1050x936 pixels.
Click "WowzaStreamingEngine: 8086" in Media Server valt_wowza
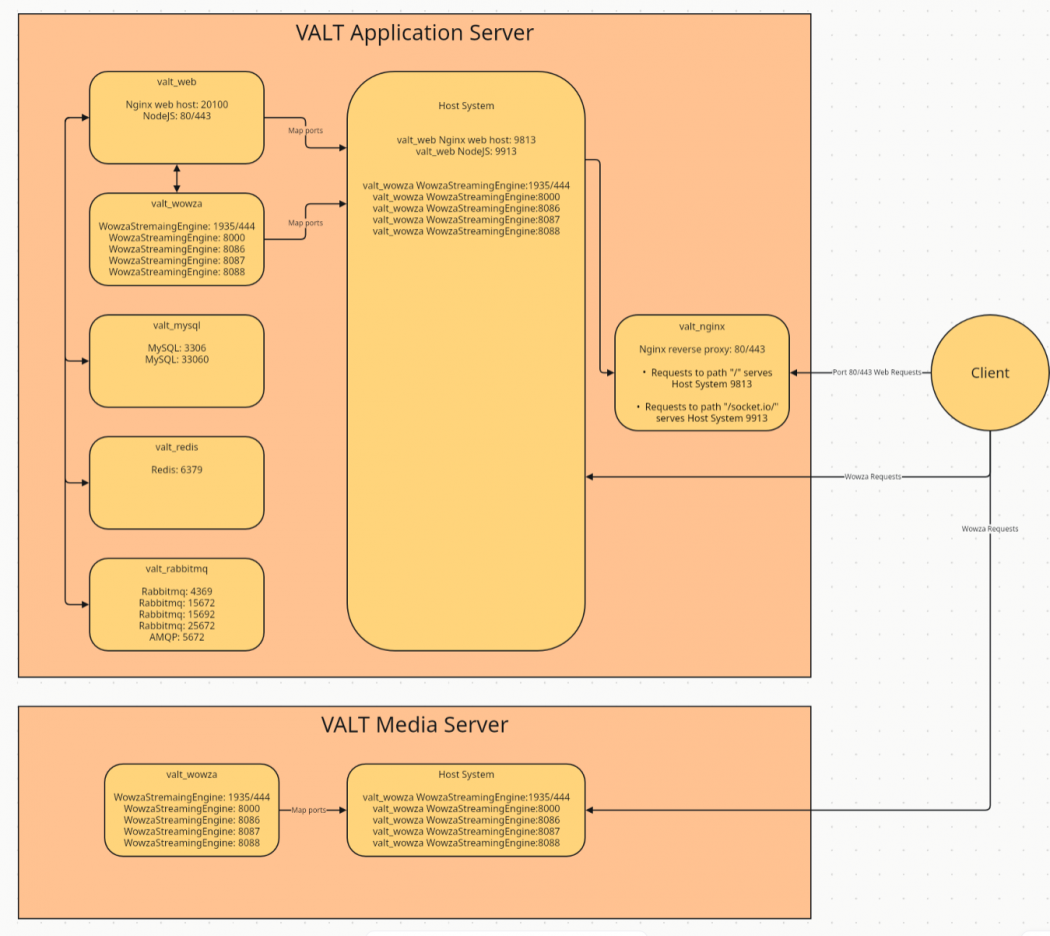pyautogui.click(x=192, y=820)
